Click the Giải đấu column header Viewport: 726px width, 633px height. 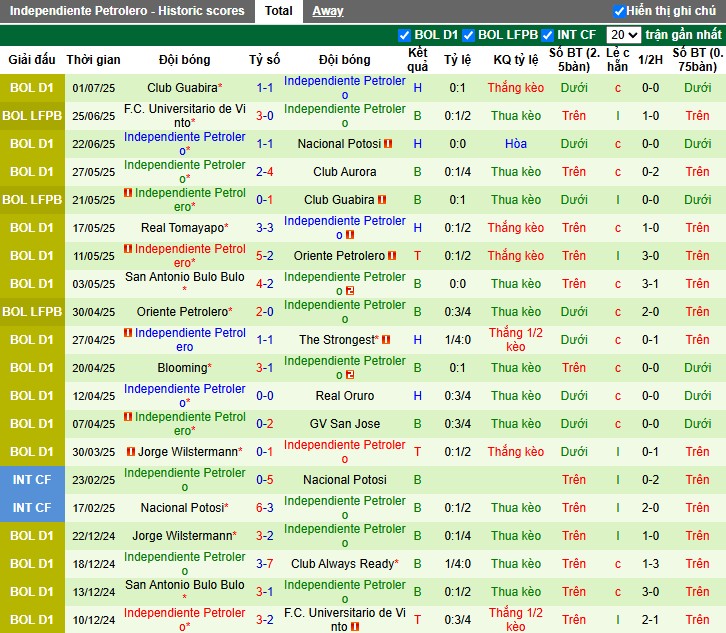(x=31, y=60)
